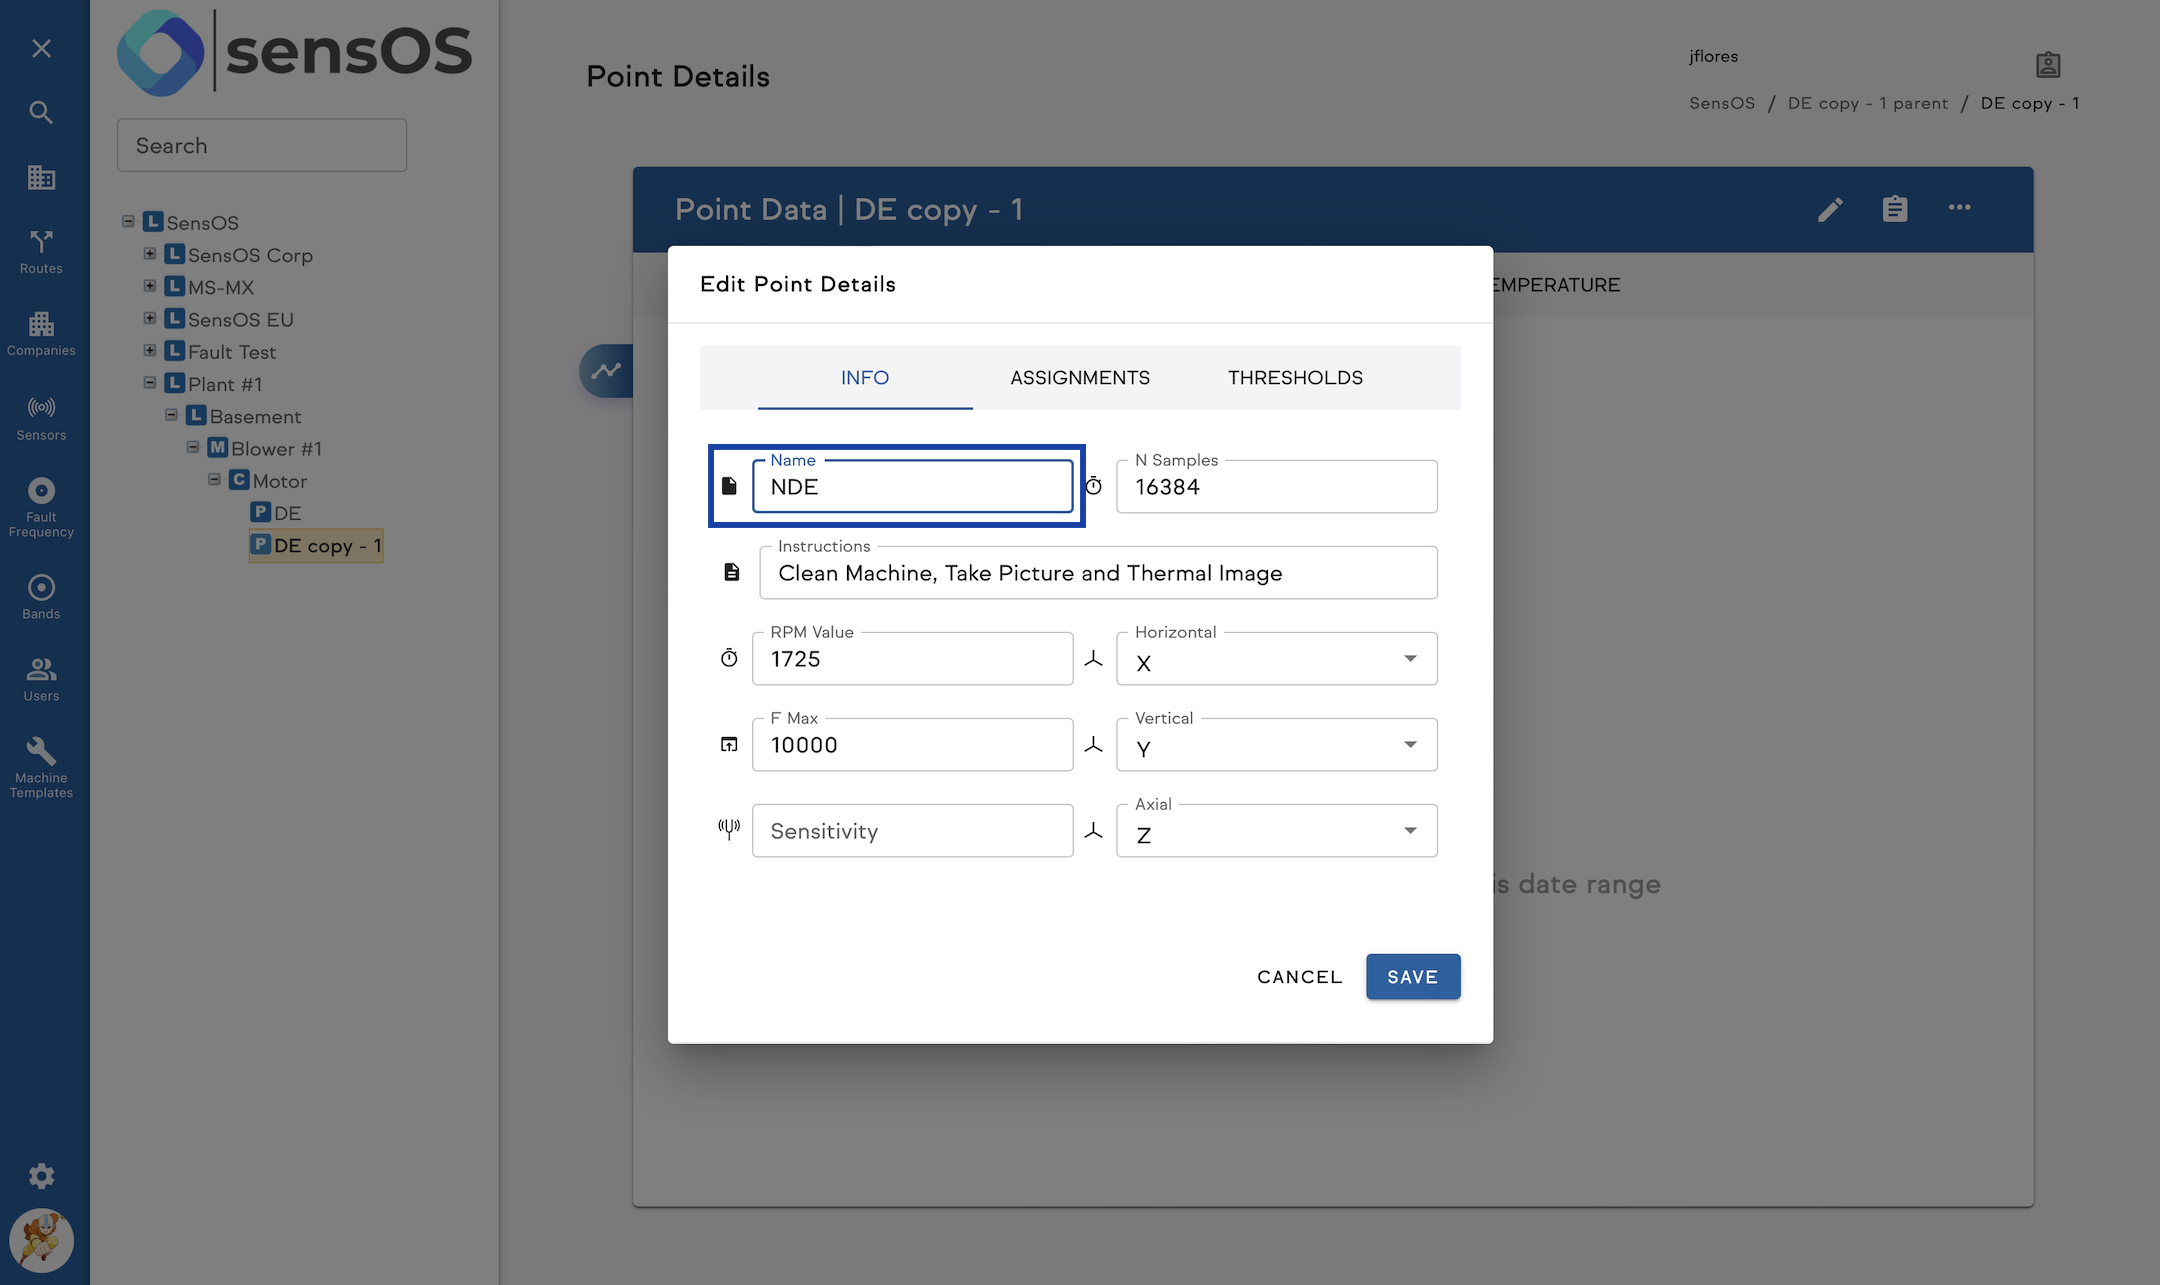Click the clipboard icon in Point Data header

tap(1894, 209)
